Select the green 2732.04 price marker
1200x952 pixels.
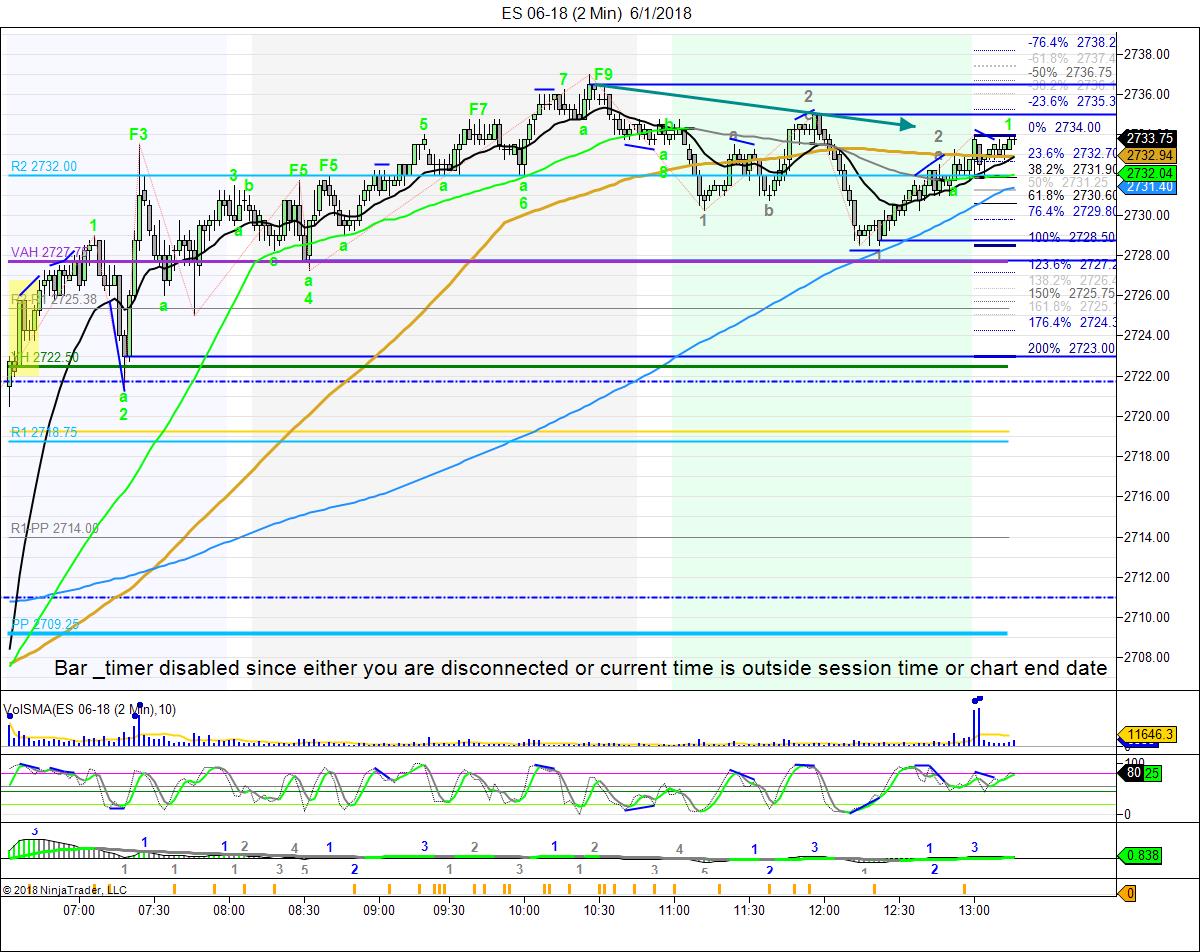tap(1148, 172)
